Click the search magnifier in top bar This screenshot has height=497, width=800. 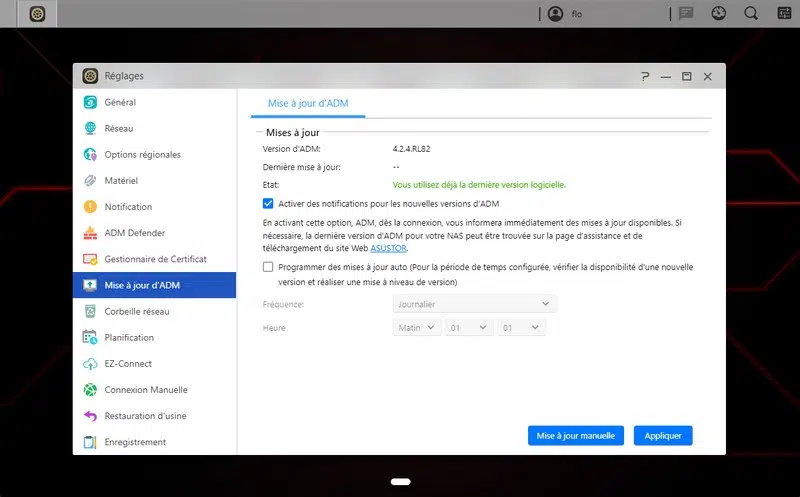(750, 14)
